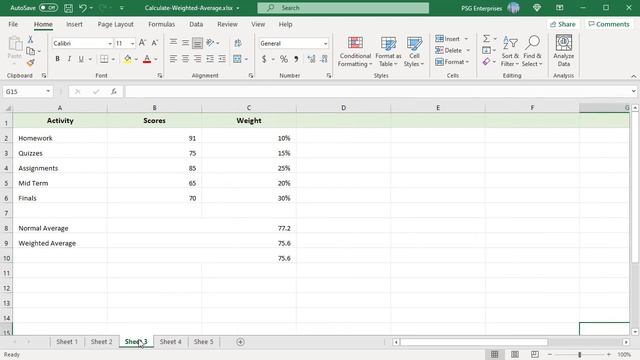Switch to the Formulas tab

click(161, 24)
